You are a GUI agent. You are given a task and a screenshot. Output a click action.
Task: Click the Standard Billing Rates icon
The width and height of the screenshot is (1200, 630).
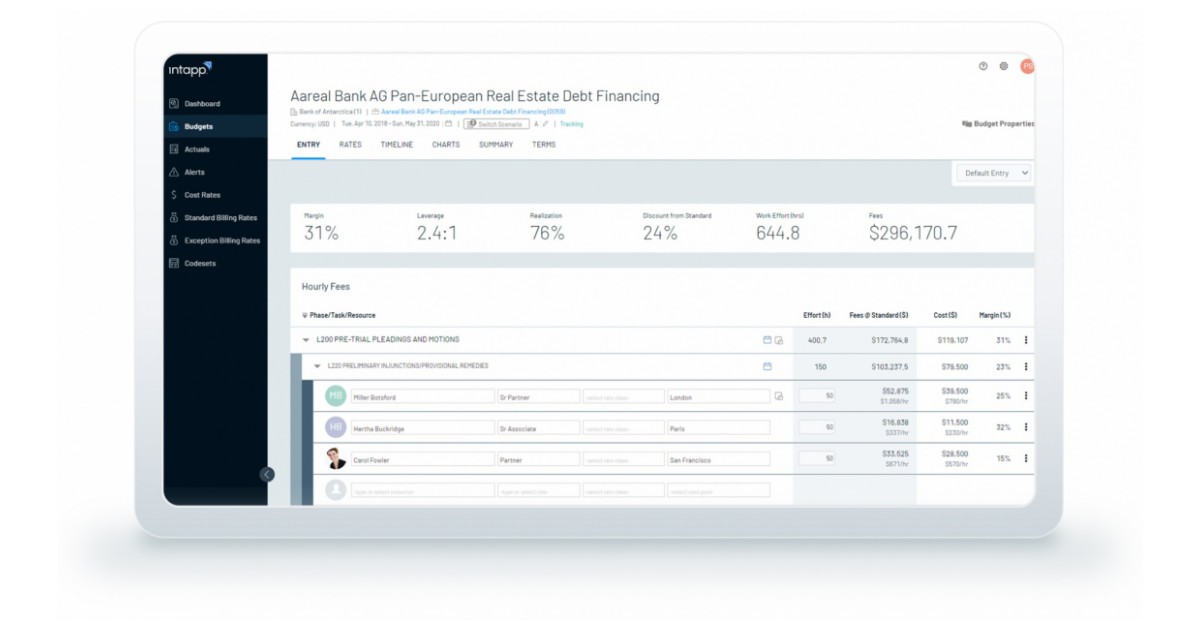tap(173, 217)
